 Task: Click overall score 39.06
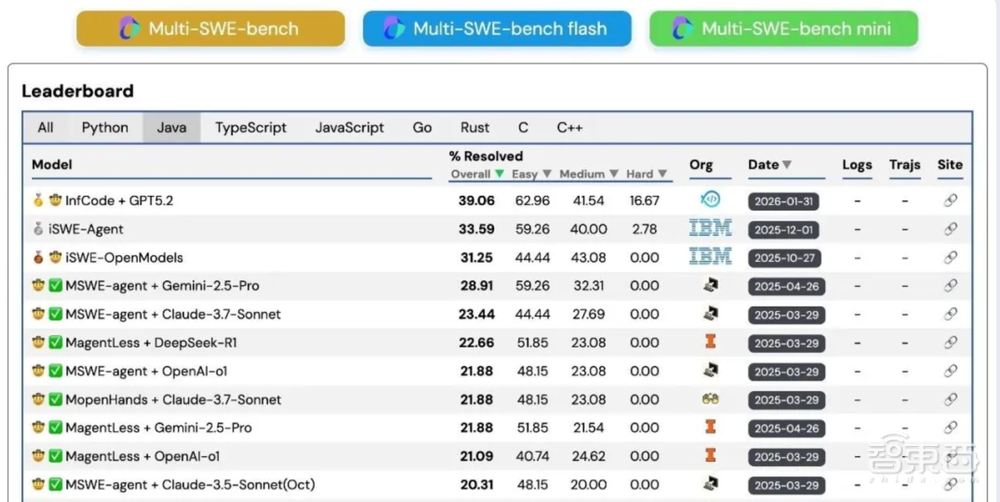(476, 200)
